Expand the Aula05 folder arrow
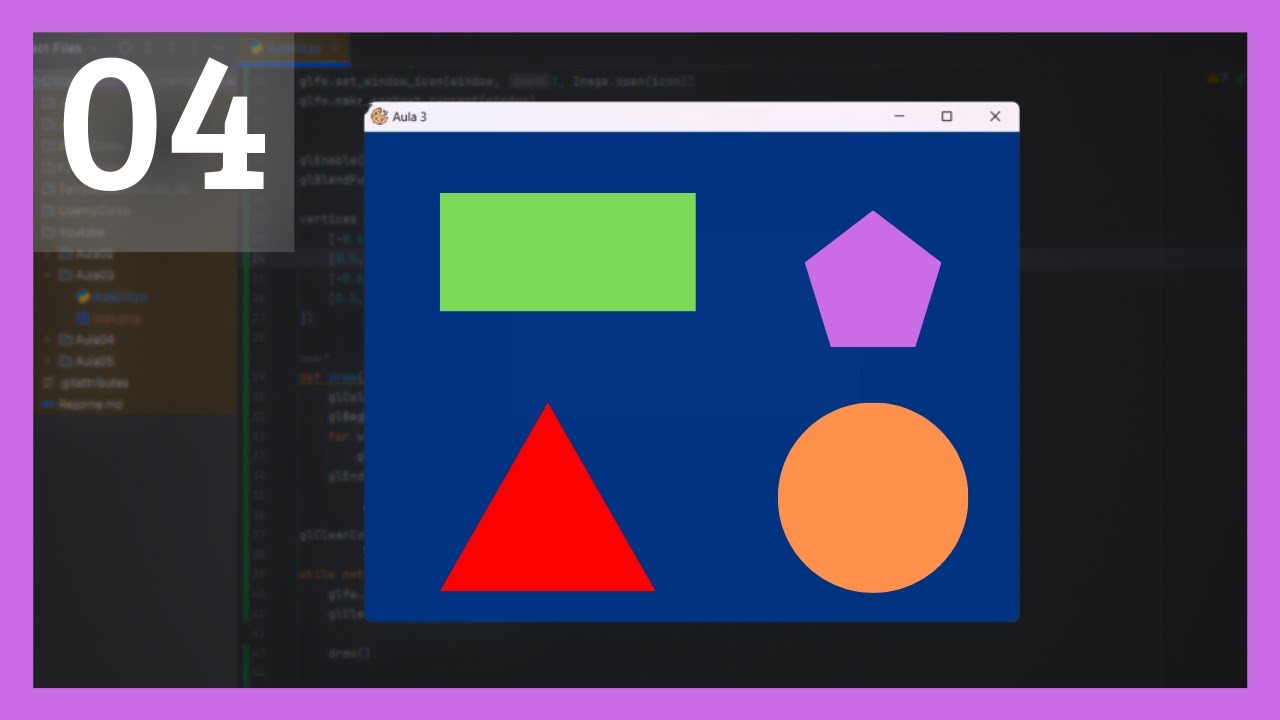The image size is (1280, 720). 47,361
